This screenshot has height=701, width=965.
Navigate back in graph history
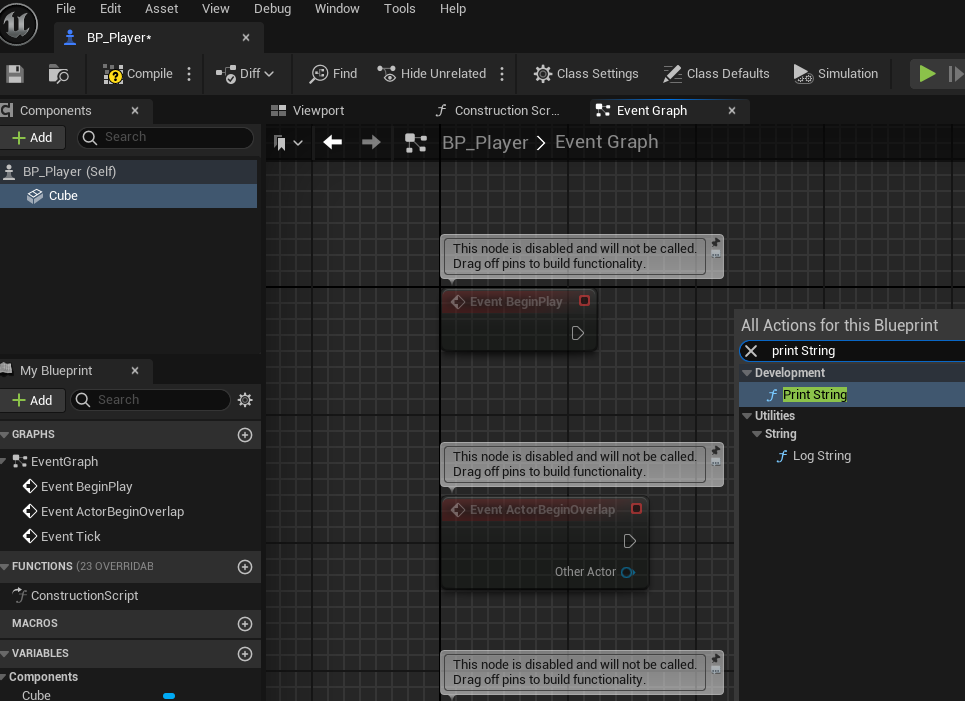pos(332,143)
